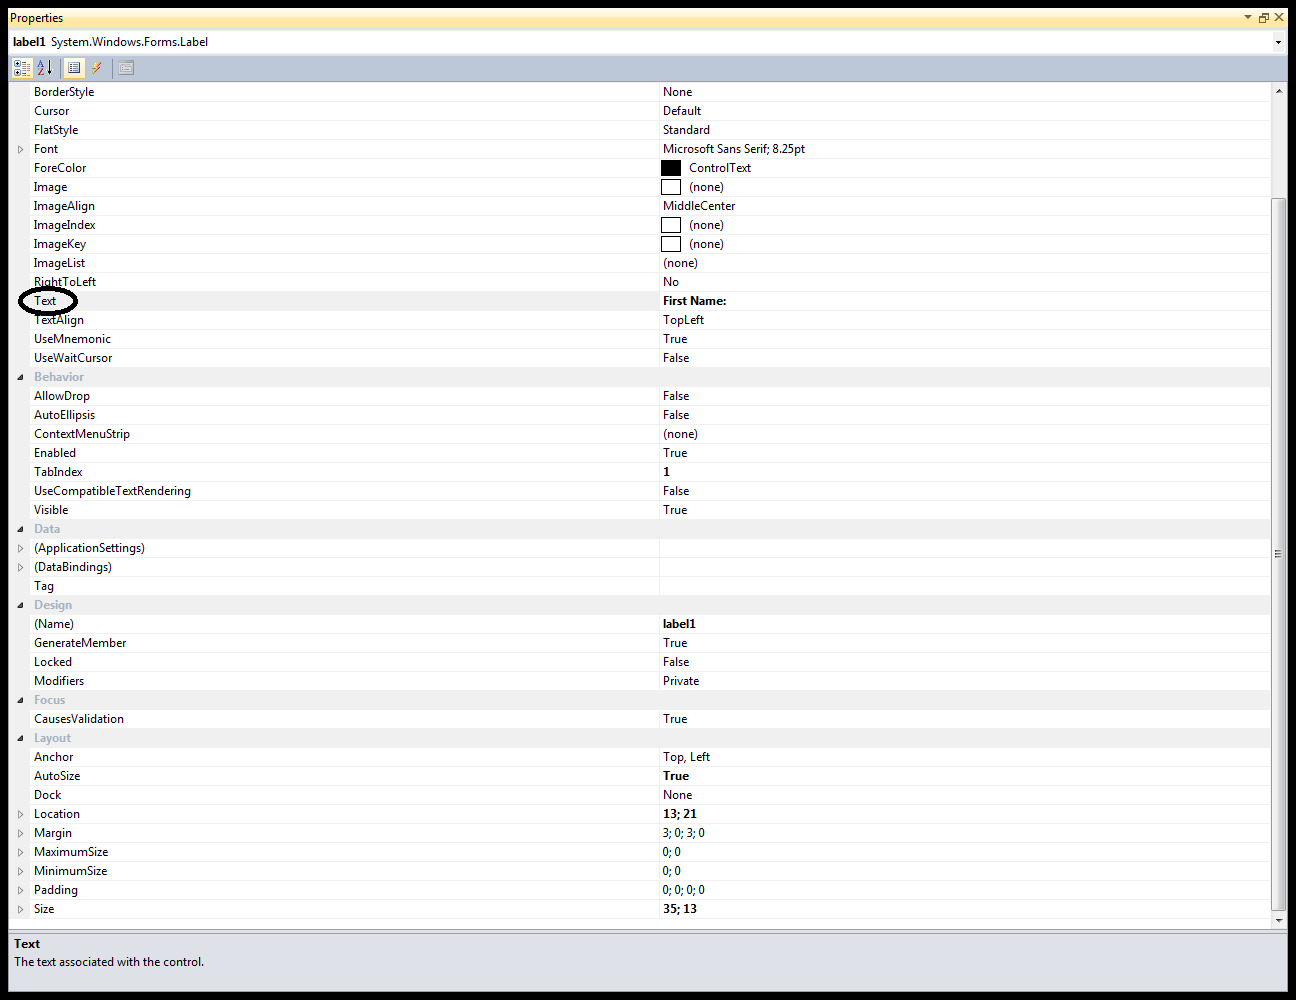Sort properties alphabetically with A-Z icon
This screenshot has width=1296, height=1000.
coord(45,68)
